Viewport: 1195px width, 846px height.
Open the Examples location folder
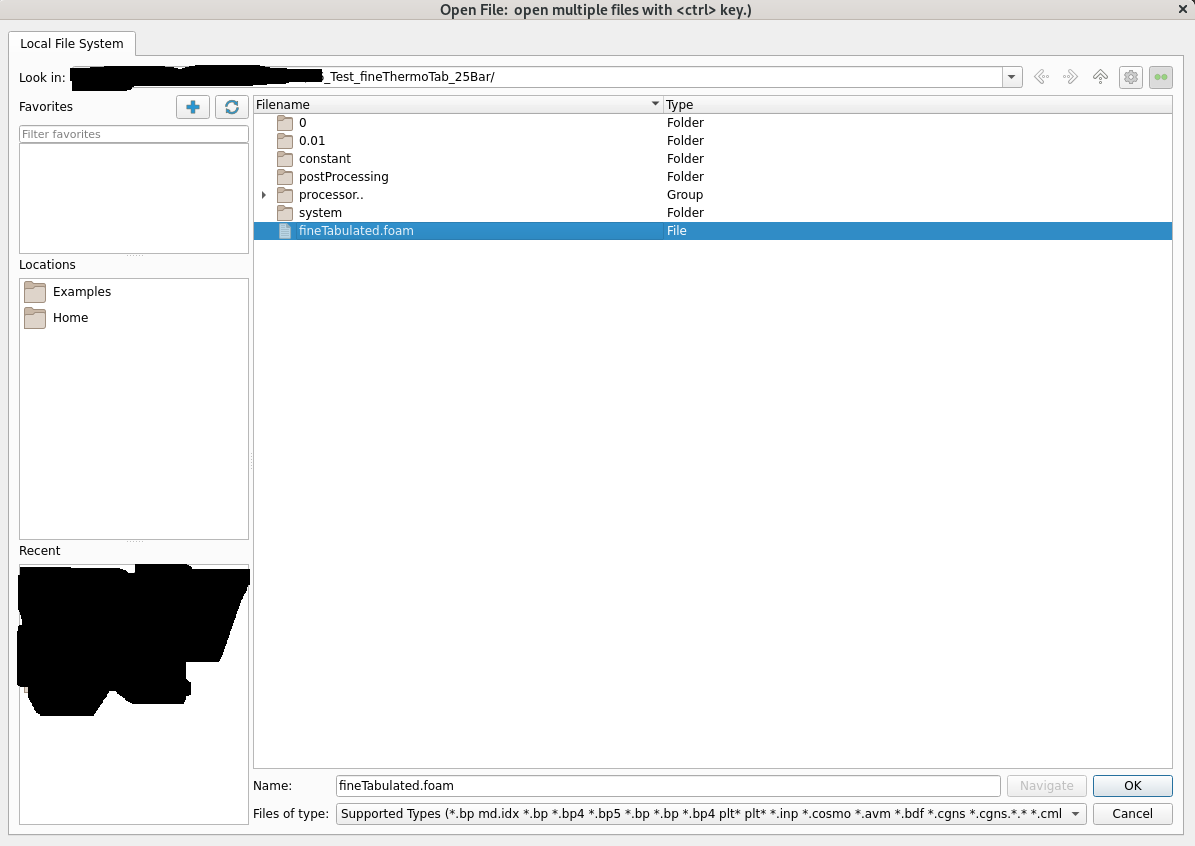point(82,292)
